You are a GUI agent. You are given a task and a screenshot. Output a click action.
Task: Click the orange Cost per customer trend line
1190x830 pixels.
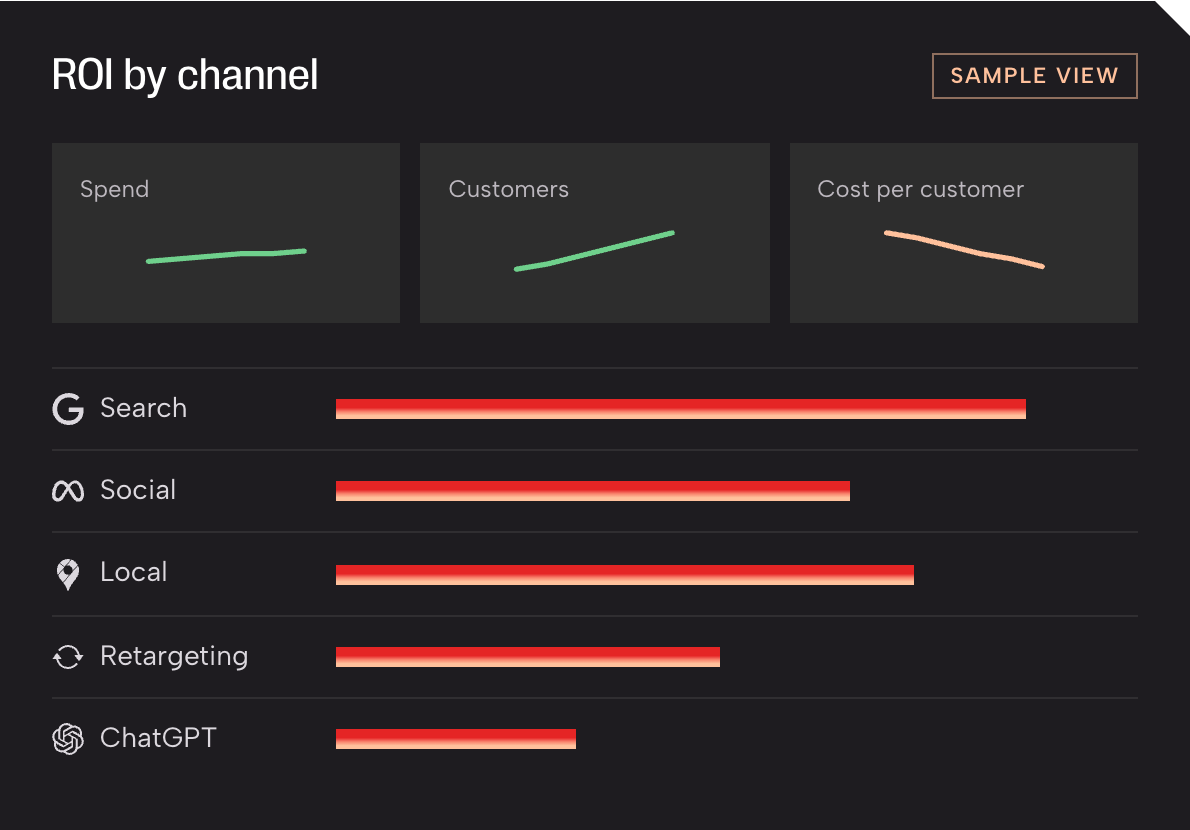[964, 250]
